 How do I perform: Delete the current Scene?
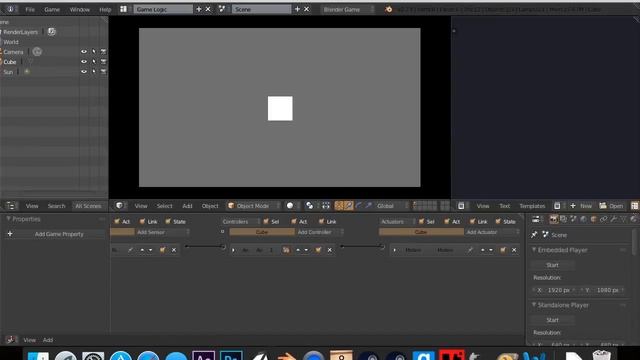pyautogui.click(x=307, y=9)
